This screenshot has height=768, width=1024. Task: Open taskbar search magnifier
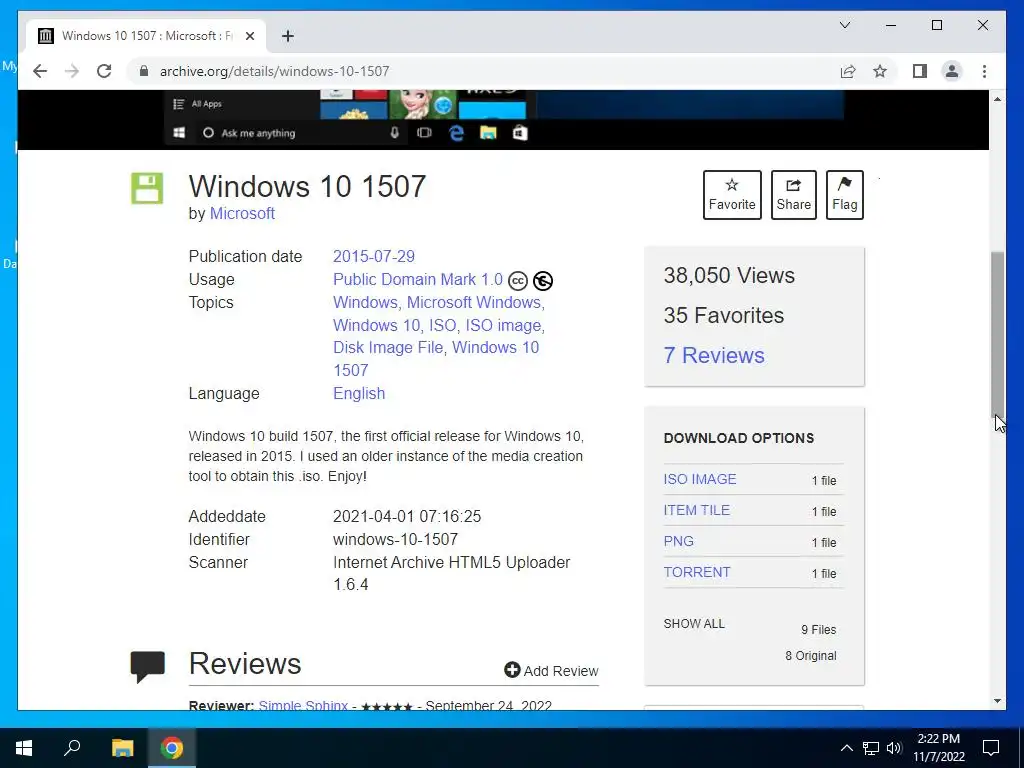pyautogui.click(x=72, y=748)
